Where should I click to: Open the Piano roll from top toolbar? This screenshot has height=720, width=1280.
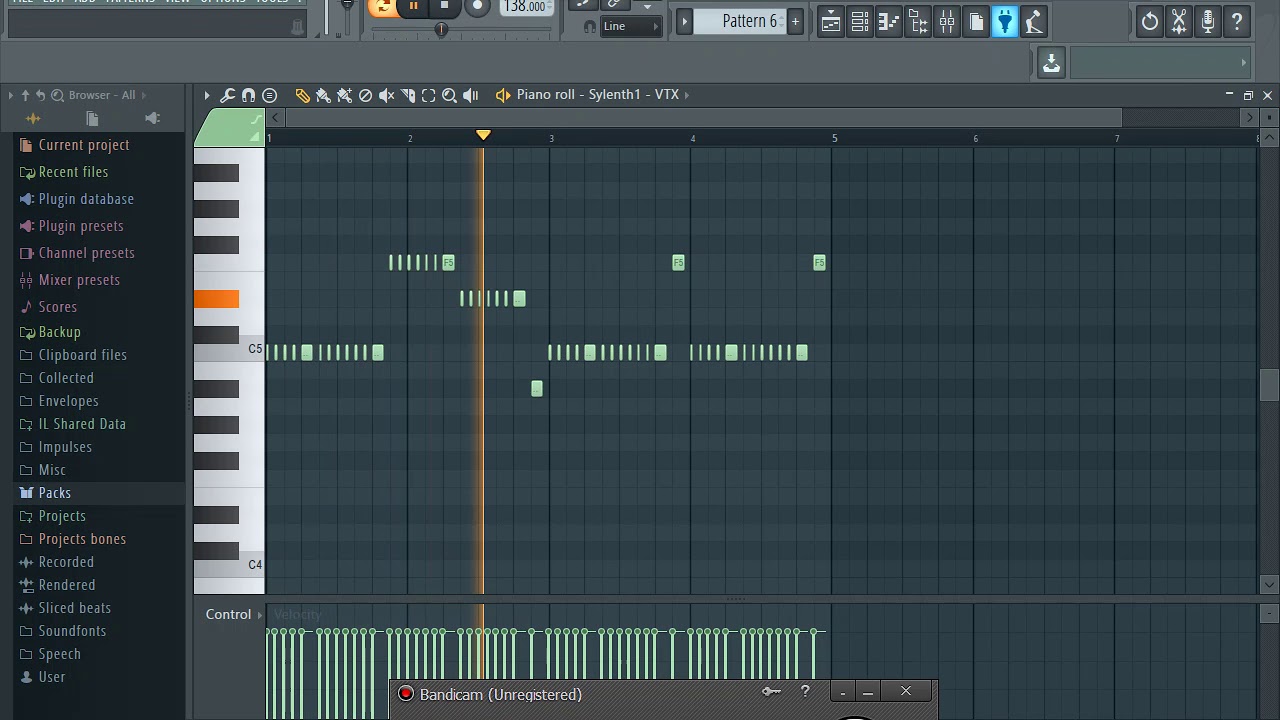coord(888,21)
